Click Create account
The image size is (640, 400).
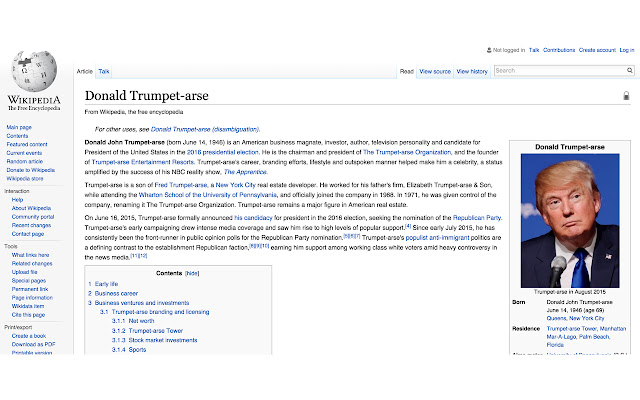click(x=597, y=50)
